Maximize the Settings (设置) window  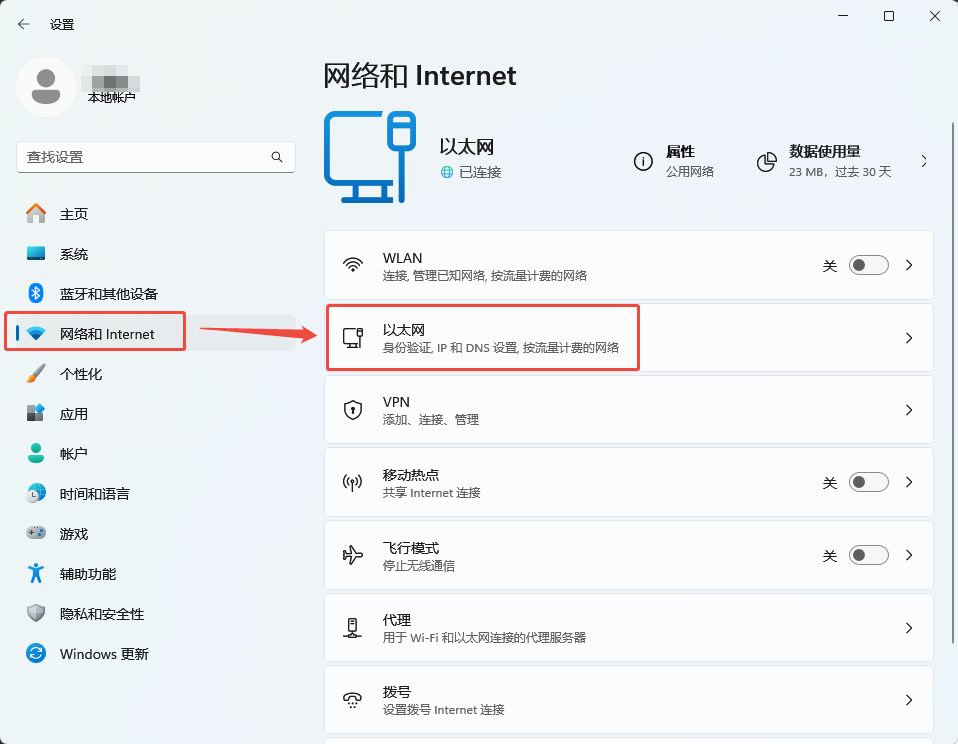[889, 16]
